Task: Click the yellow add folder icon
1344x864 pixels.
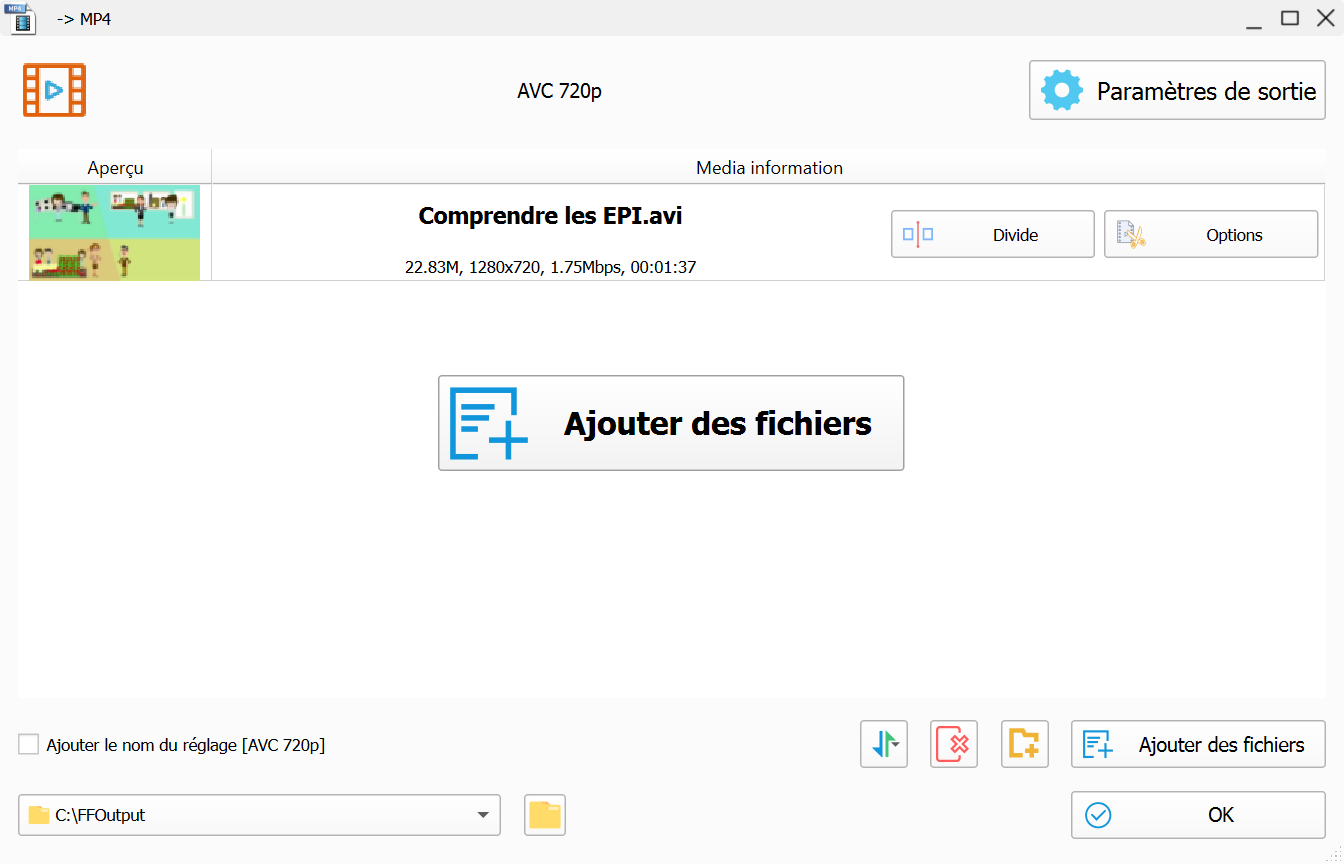Action: coord(1024,744)
